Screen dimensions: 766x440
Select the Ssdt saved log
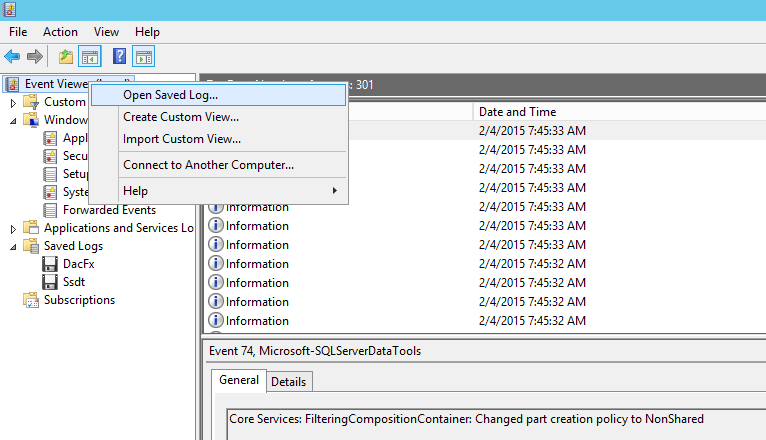click(x=74, y=282)
